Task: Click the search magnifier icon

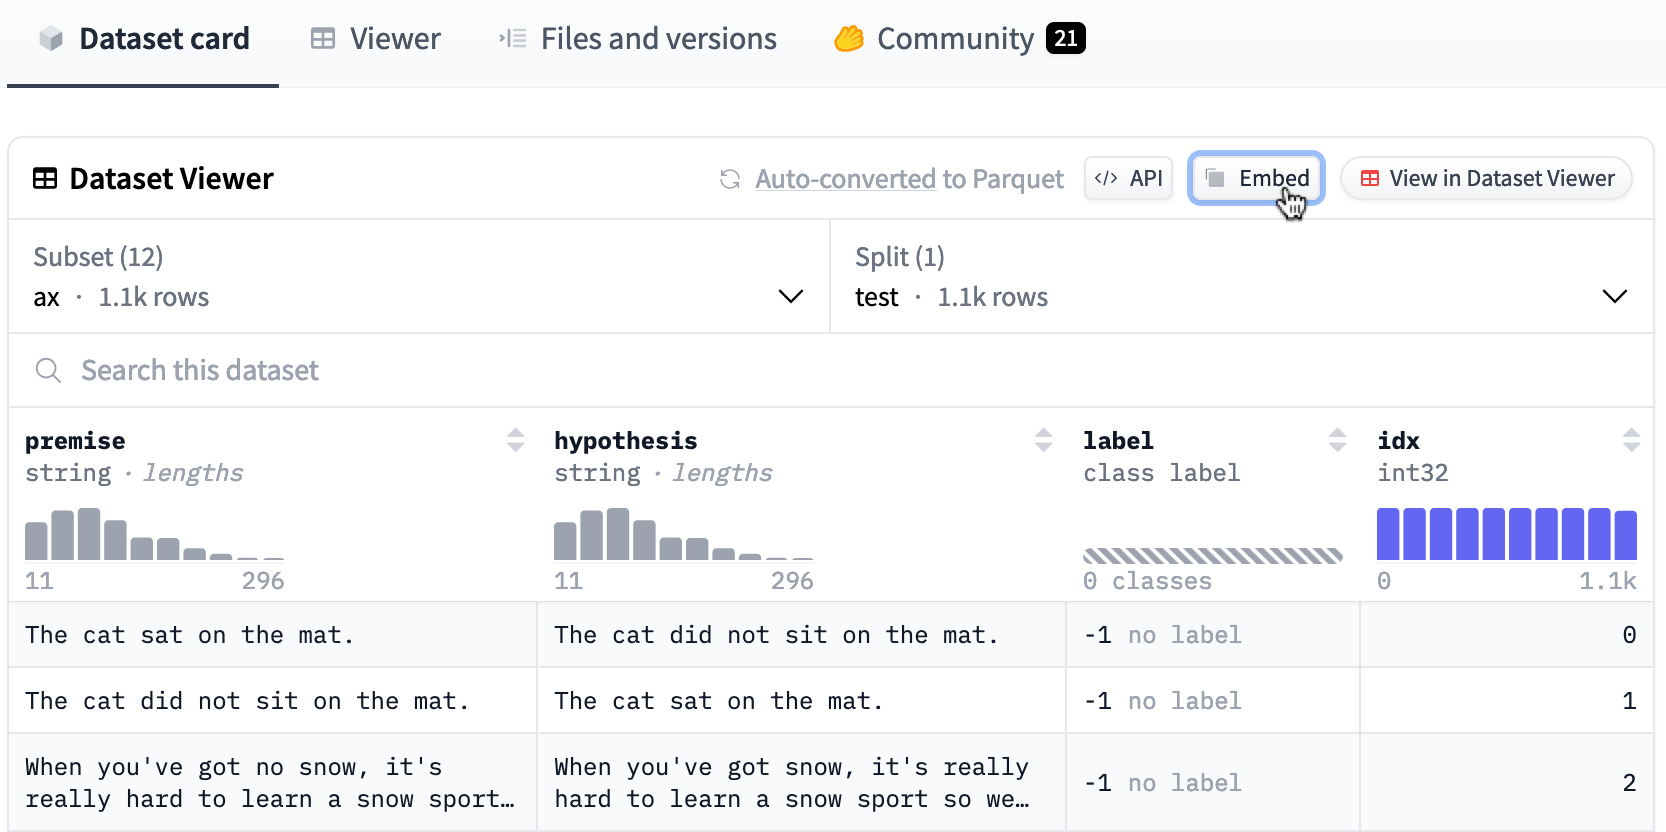Action: click(48, 371)
